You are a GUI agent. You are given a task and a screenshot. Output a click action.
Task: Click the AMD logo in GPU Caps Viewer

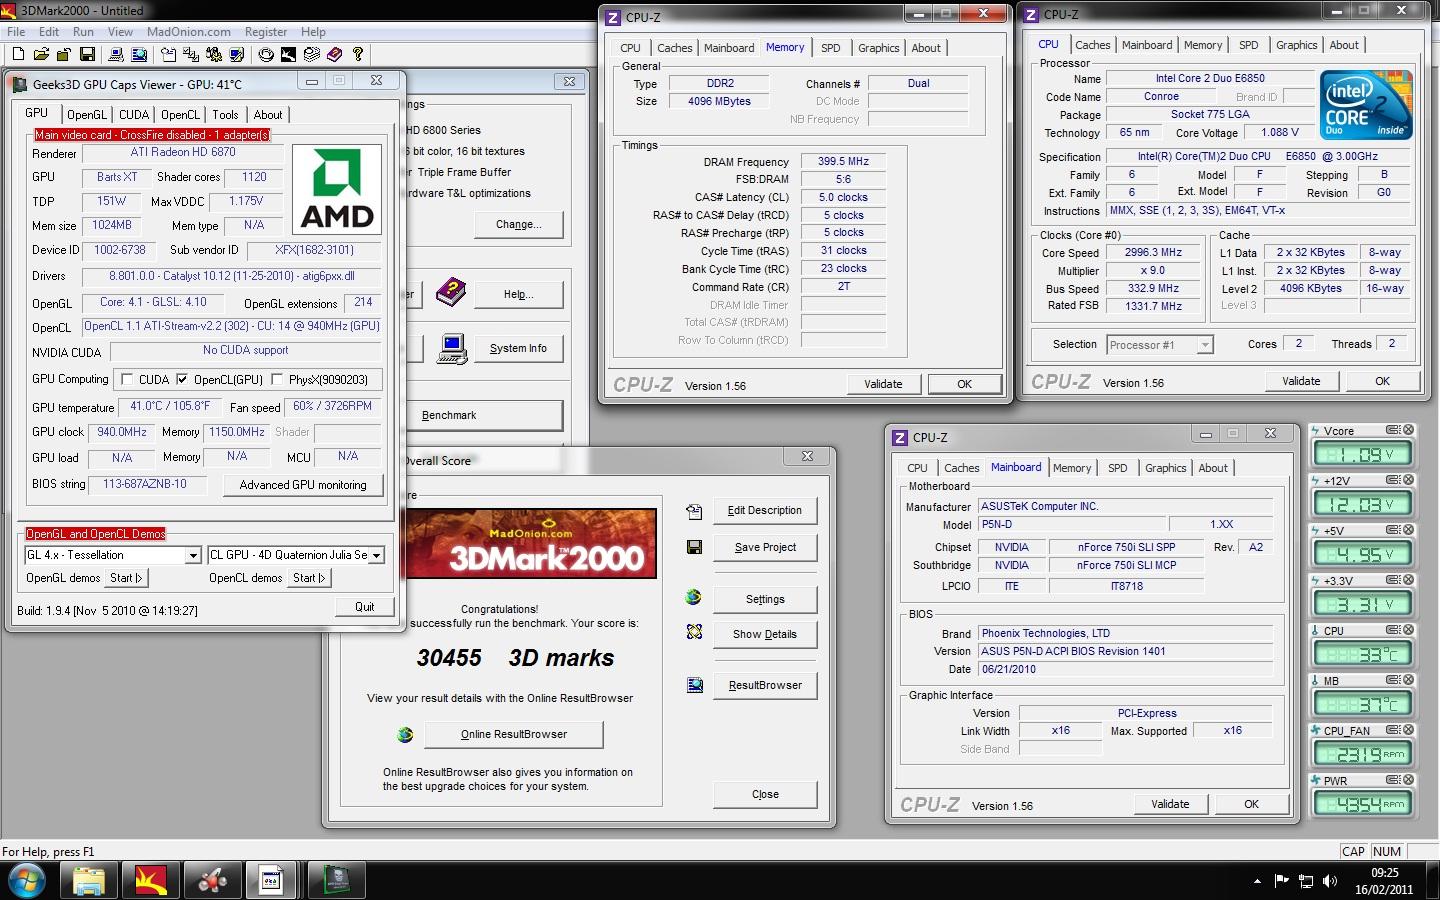click(337, 189)
